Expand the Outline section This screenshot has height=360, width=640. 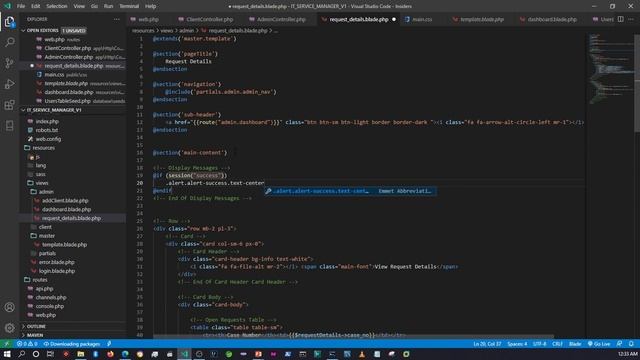point(36,326)
